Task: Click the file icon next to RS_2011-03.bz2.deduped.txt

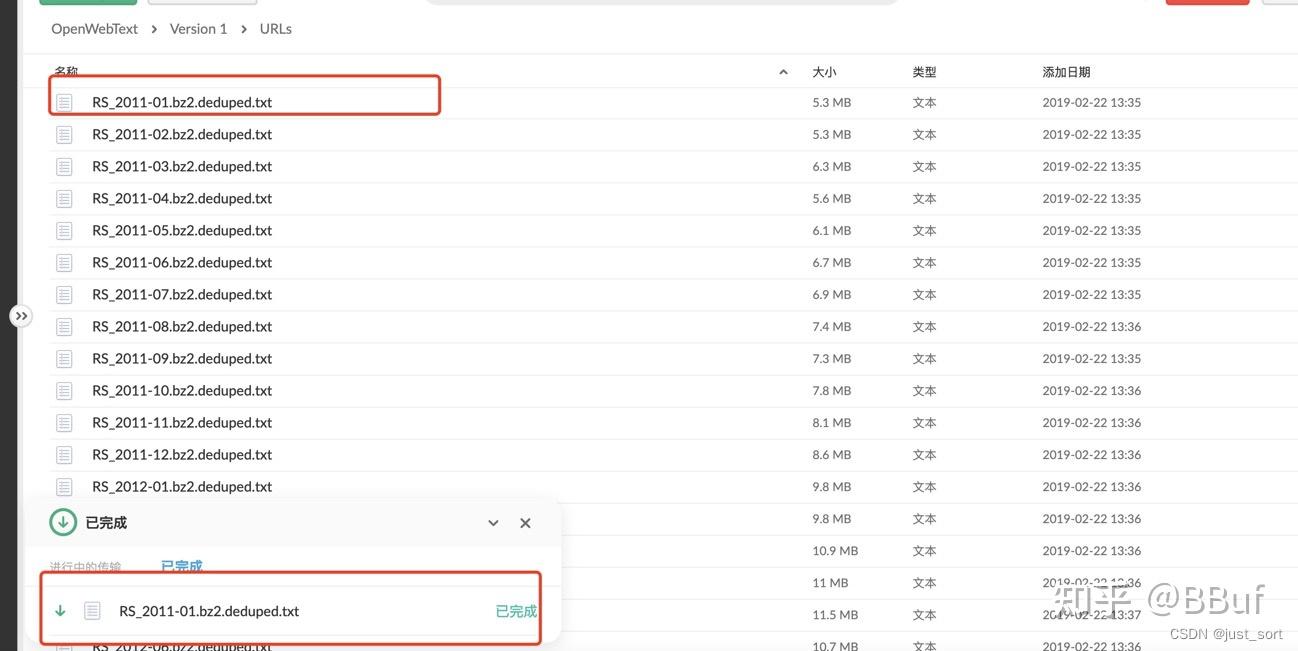Action: point(64,165)
